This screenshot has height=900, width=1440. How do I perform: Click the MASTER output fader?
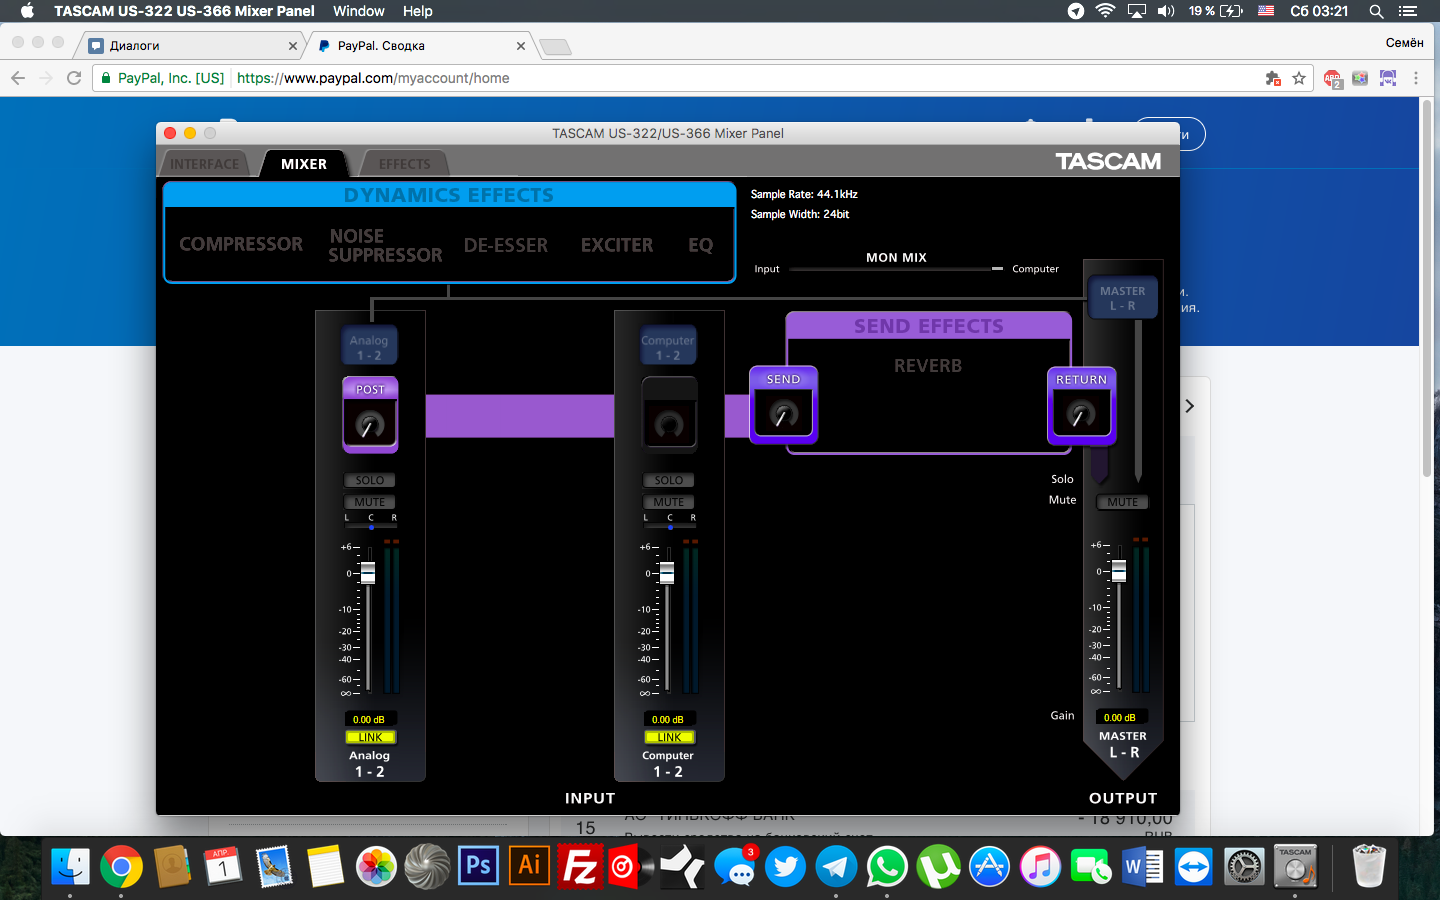click(1119, 571)
